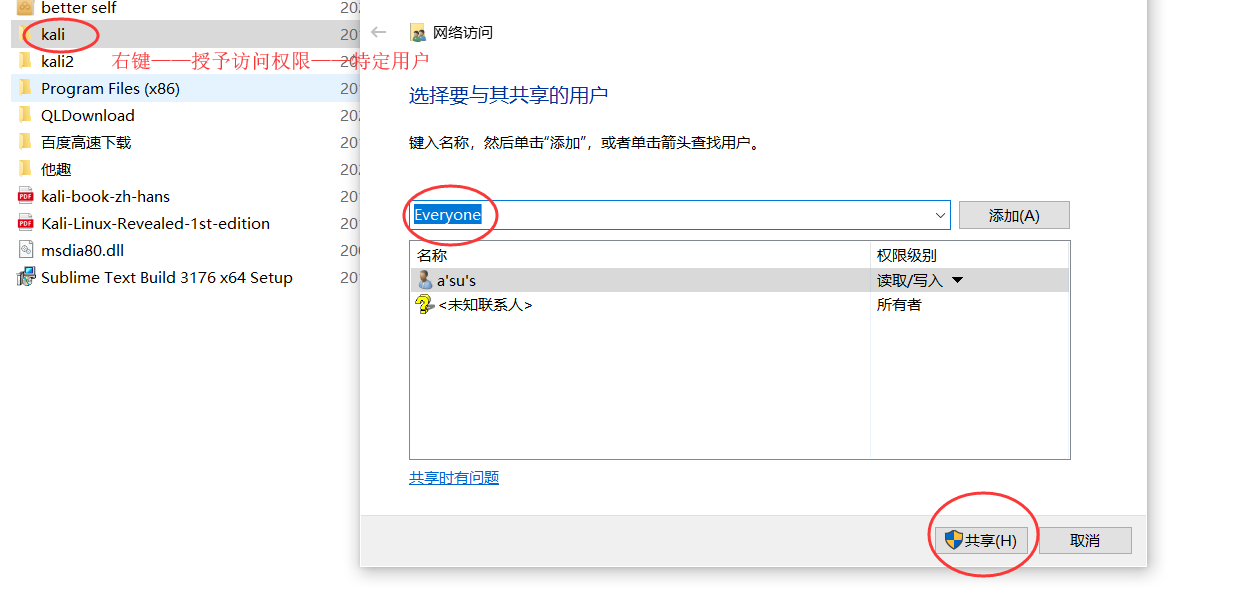Select the msdia80.dll file name
The width and height of the screenshot is (1240, 594).
pyautogui.click(x=83, y=250)
